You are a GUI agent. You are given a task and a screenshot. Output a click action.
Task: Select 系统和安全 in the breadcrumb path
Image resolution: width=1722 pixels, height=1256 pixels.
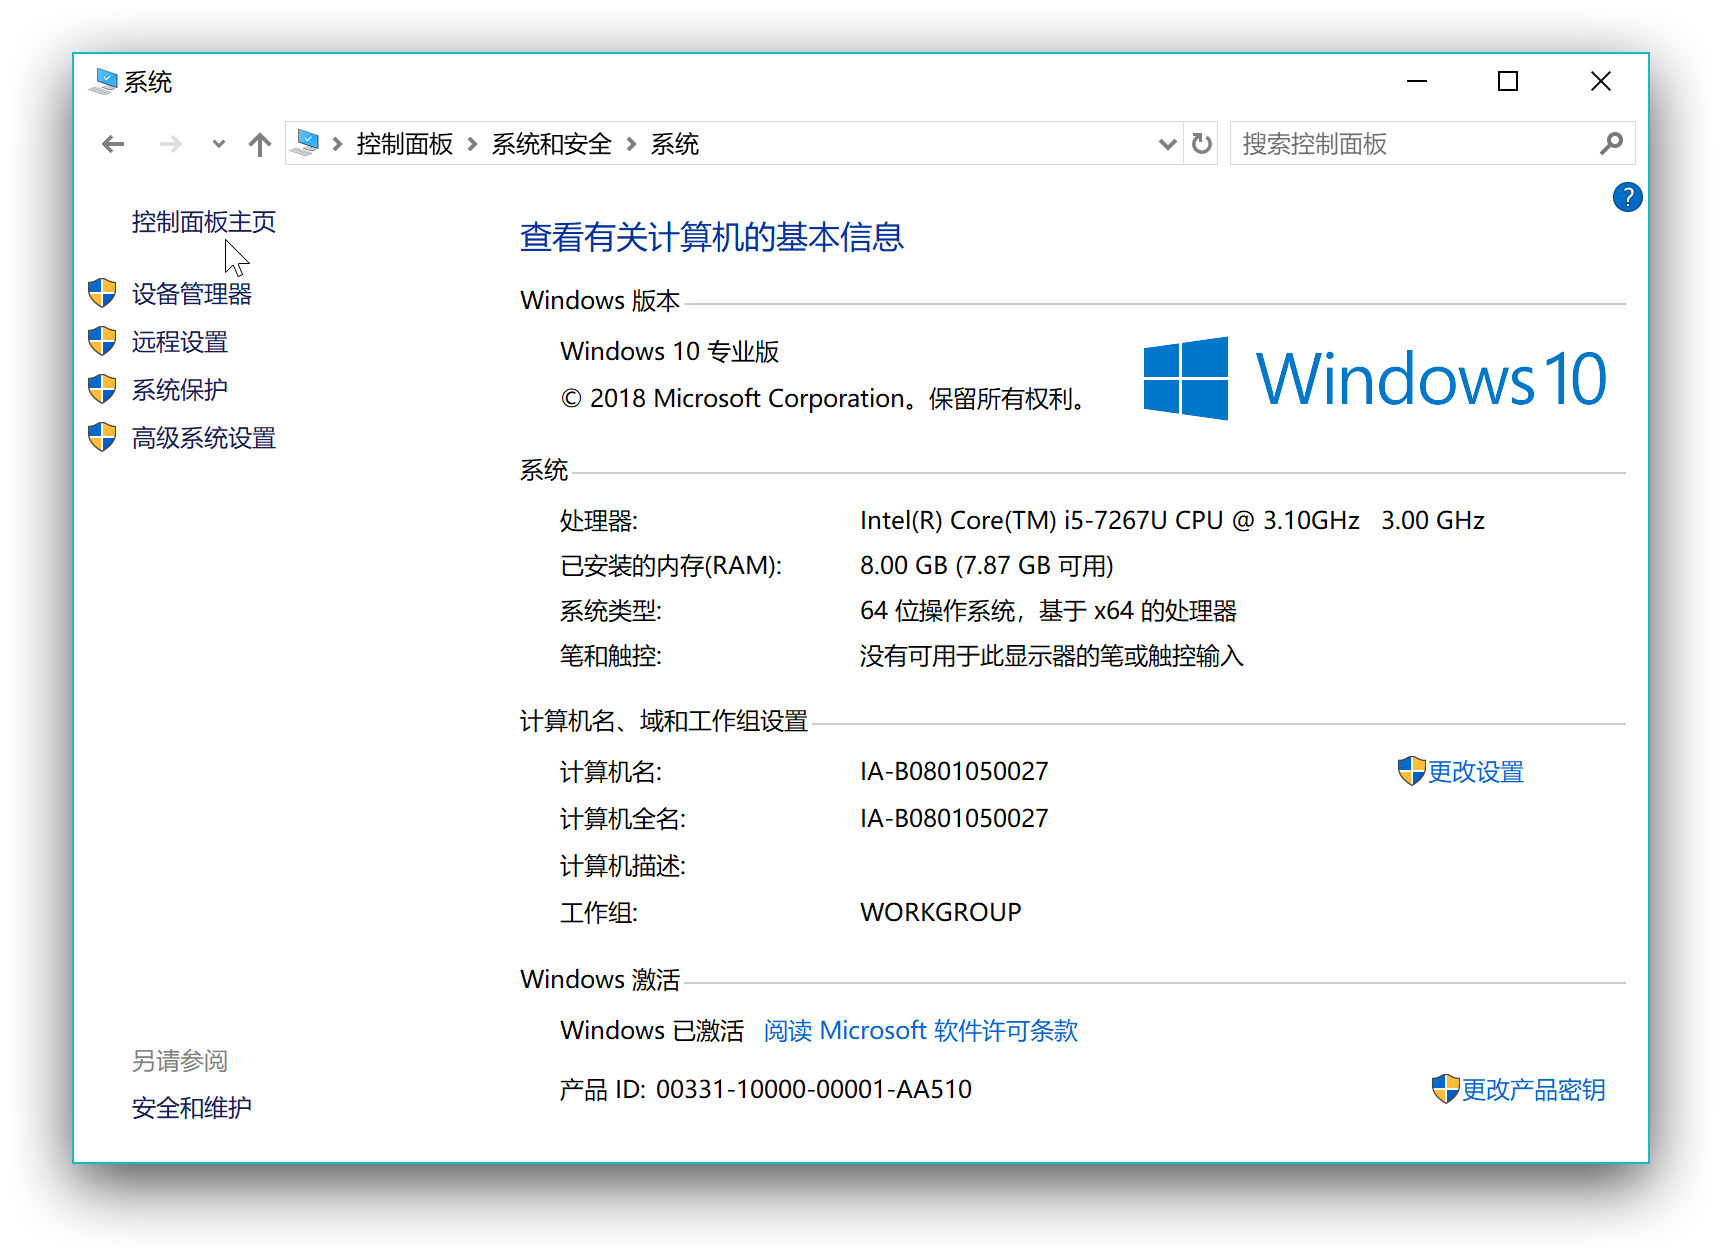point(551,144)
